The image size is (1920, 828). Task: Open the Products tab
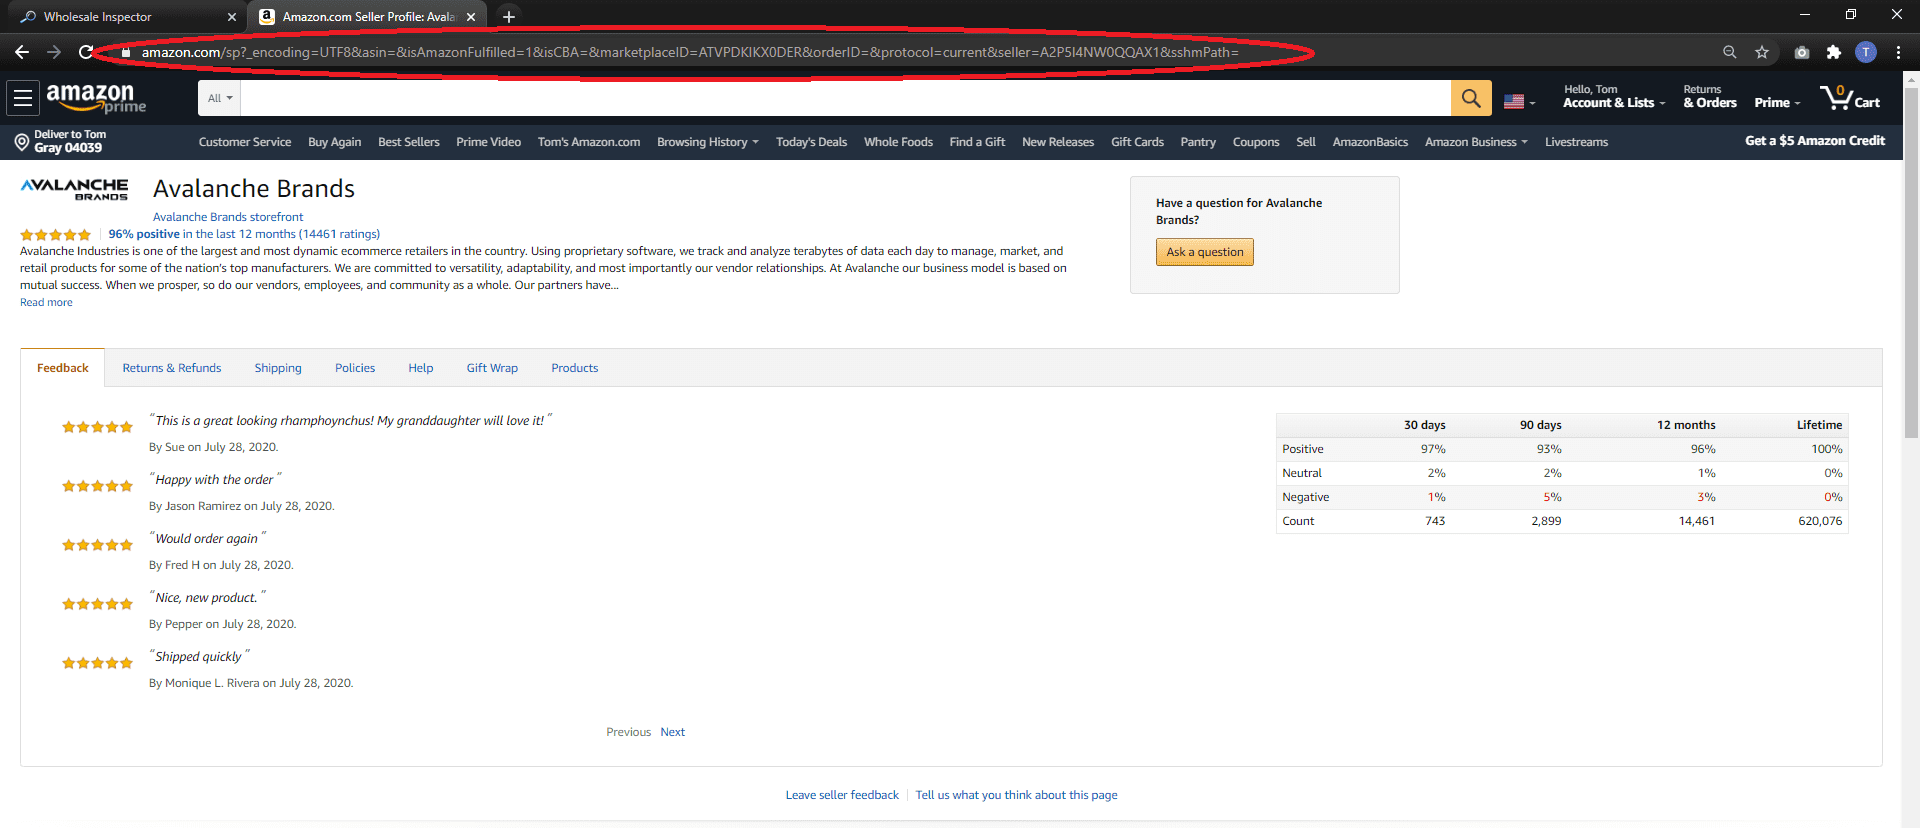[575, 368]
